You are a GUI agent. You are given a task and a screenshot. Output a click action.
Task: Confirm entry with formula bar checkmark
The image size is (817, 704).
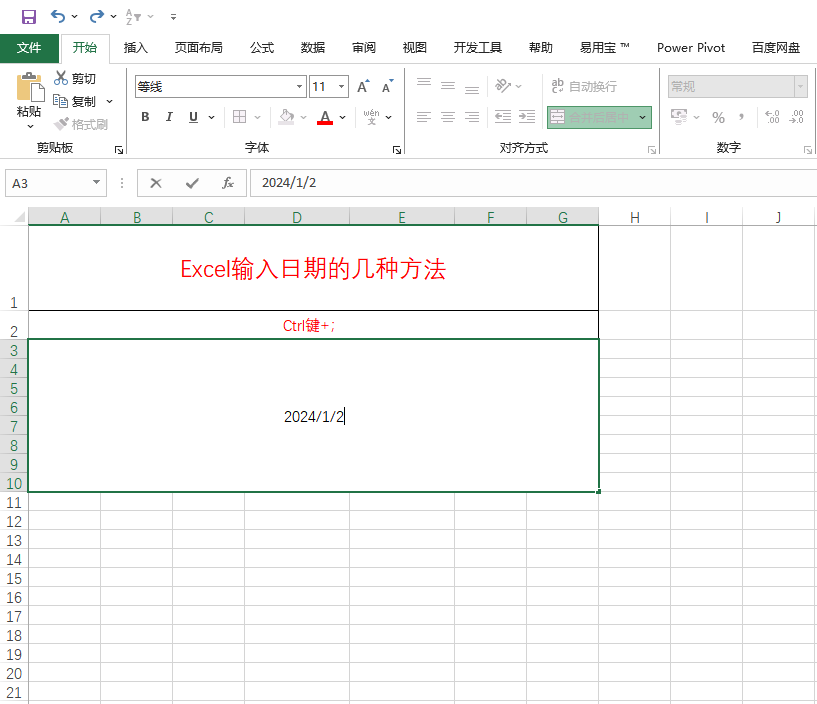pos(192,183)
